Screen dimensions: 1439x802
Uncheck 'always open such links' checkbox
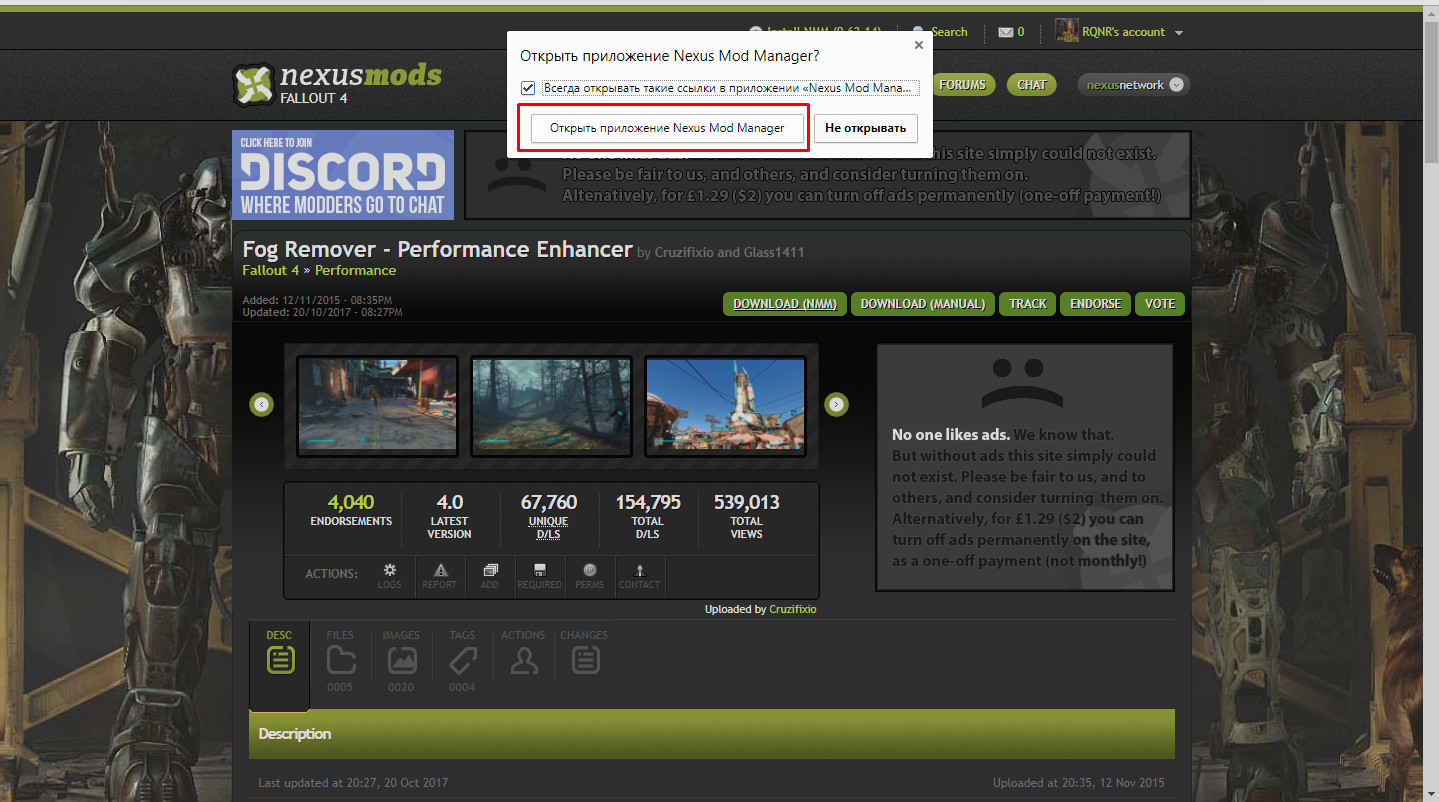tap(528, 88)
